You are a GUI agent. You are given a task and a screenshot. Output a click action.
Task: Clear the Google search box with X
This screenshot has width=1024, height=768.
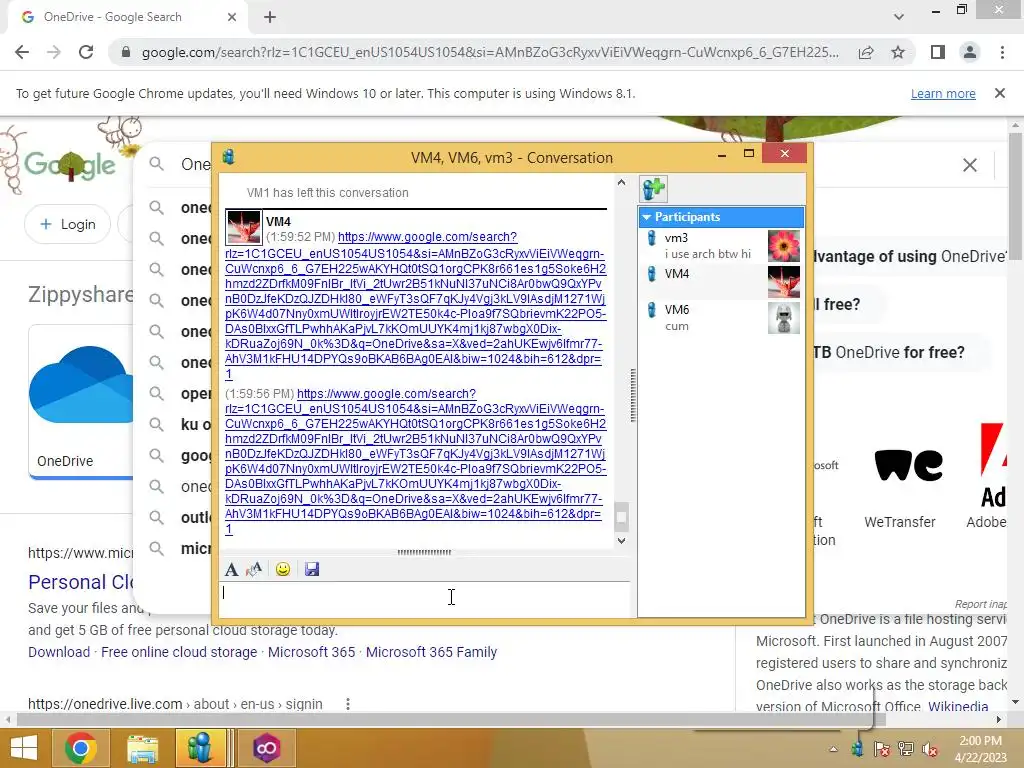click(970, 165)
